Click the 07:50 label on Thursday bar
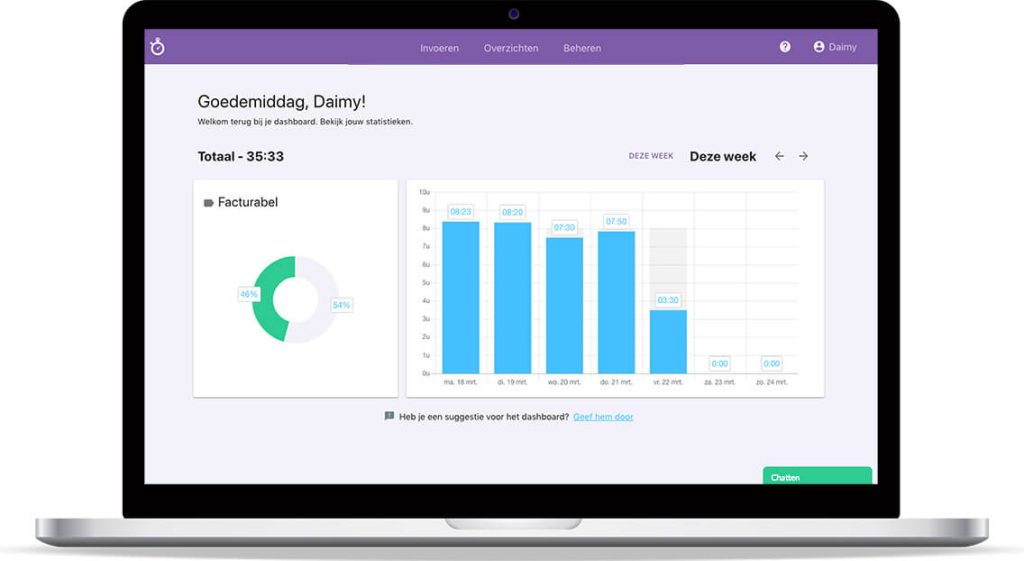Image resolution: width=1024 pixels, height=561 pixels. (616, 221)
